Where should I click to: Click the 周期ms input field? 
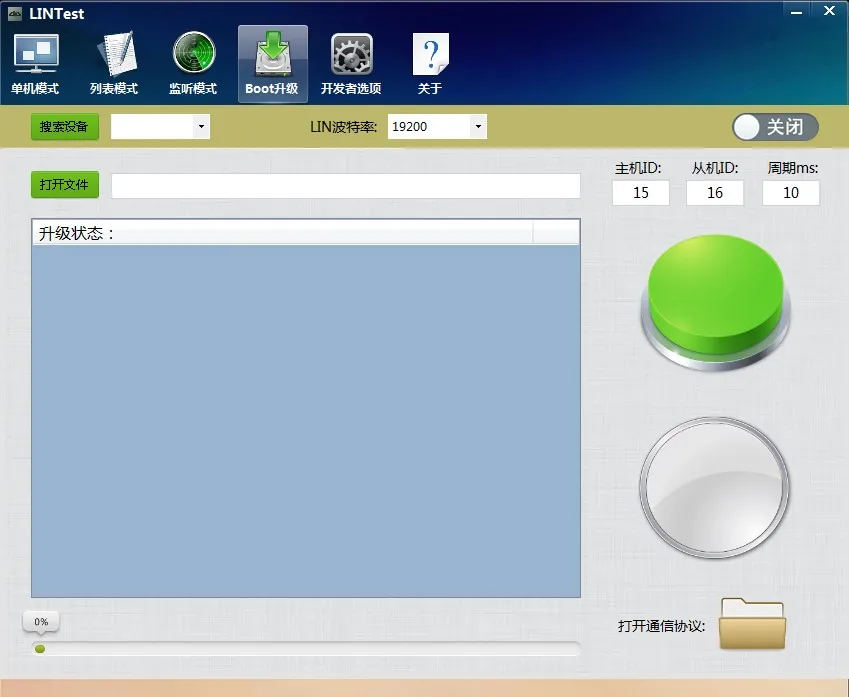tap(791, 193)
